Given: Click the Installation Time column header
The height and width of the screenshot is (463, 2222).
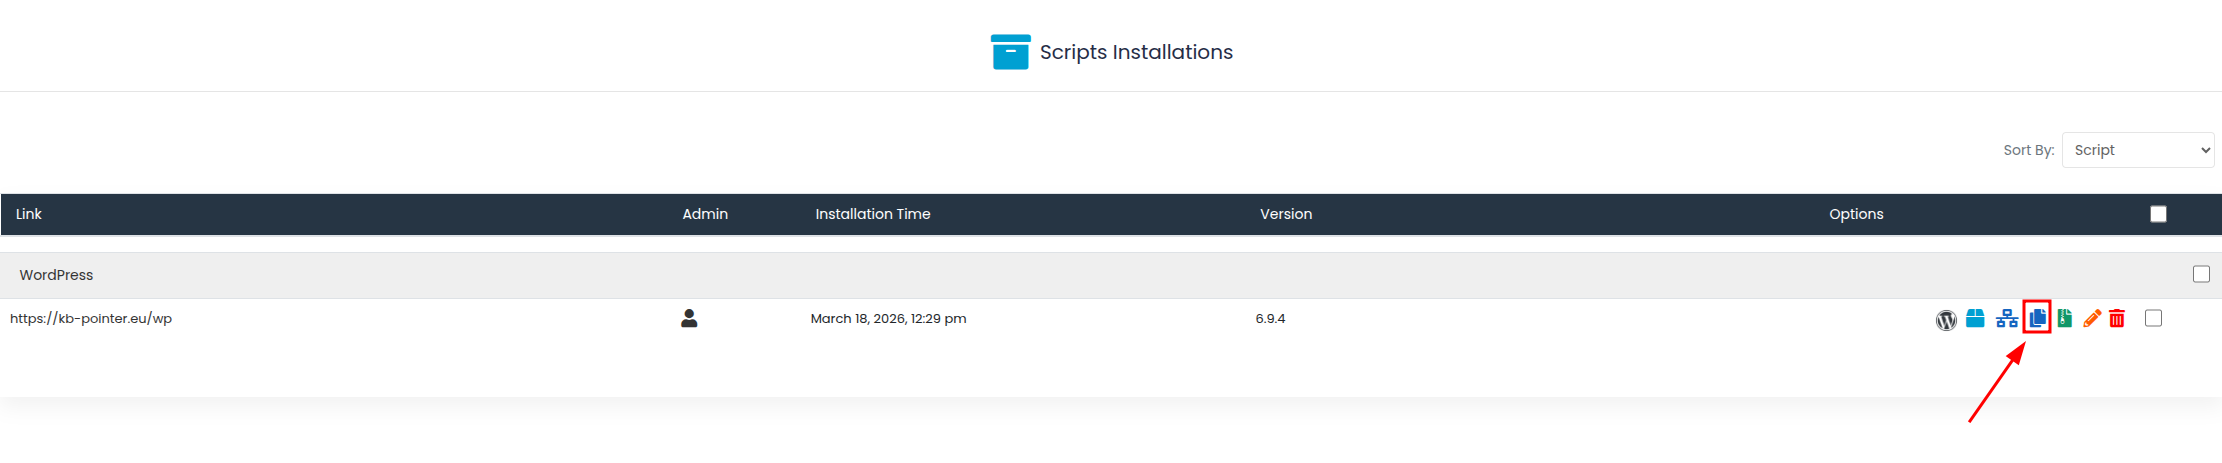Looking at the screenshot, I should (872, 214).
